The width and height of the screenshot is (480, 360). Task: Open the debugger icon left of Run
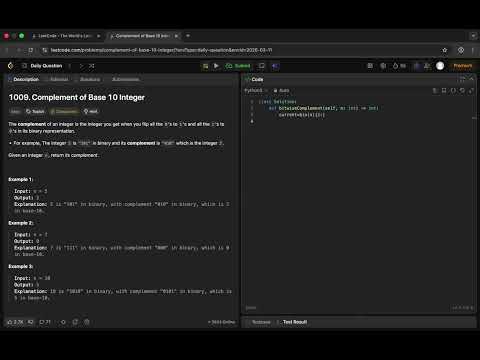pyautogui.click(x=205, y=66)
